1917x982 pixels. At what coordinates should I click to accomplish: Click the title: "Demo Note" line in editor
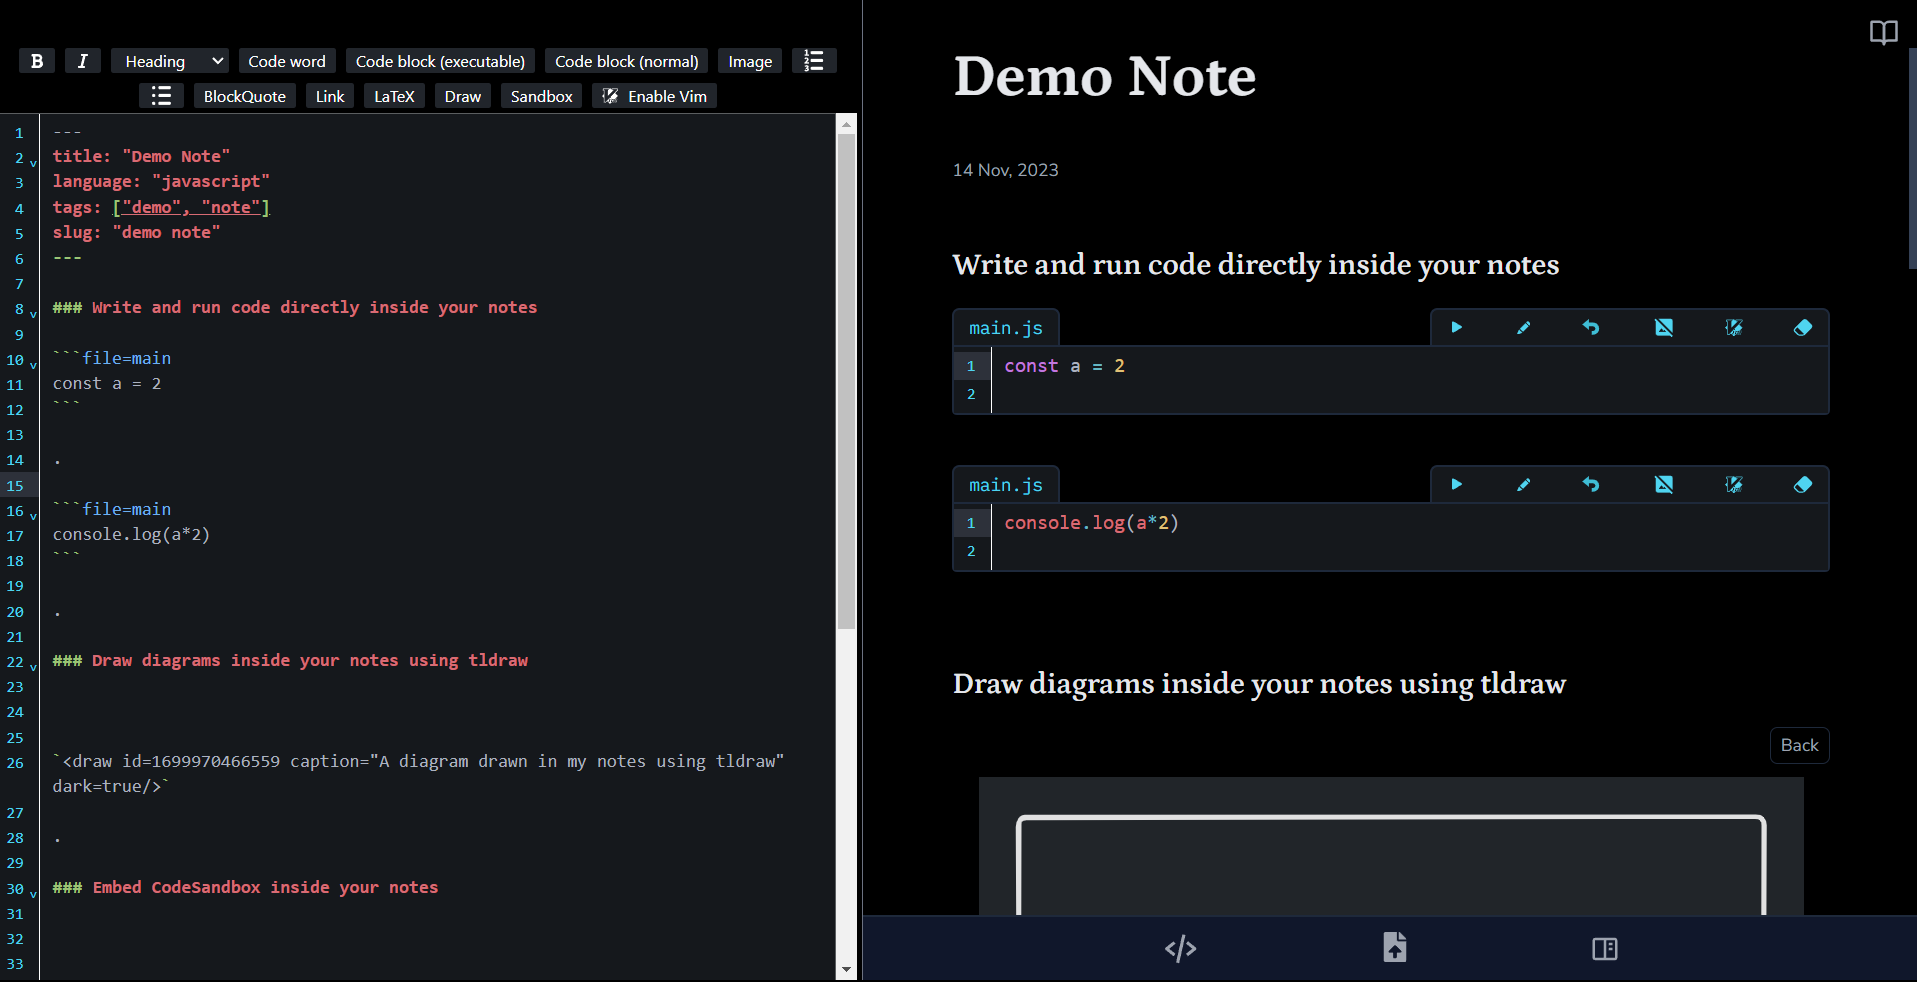coord(141,156)
